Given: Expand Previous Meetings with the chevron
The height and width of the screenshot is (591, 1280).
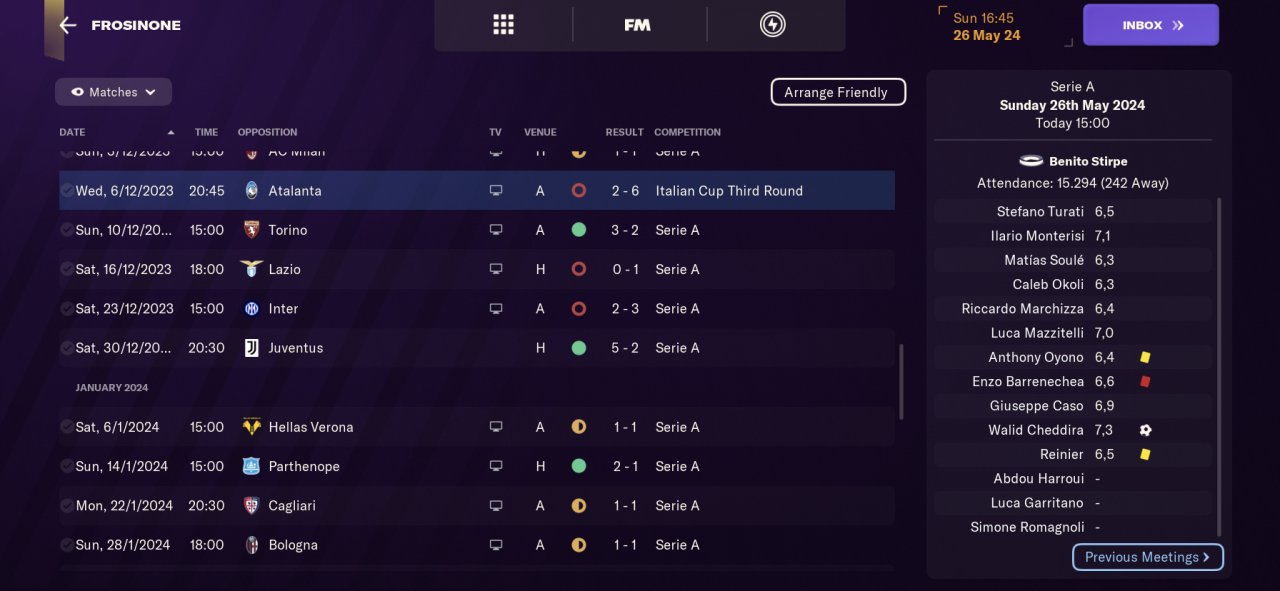Looking at the screenshot, I should click(x=1206, y=557).
